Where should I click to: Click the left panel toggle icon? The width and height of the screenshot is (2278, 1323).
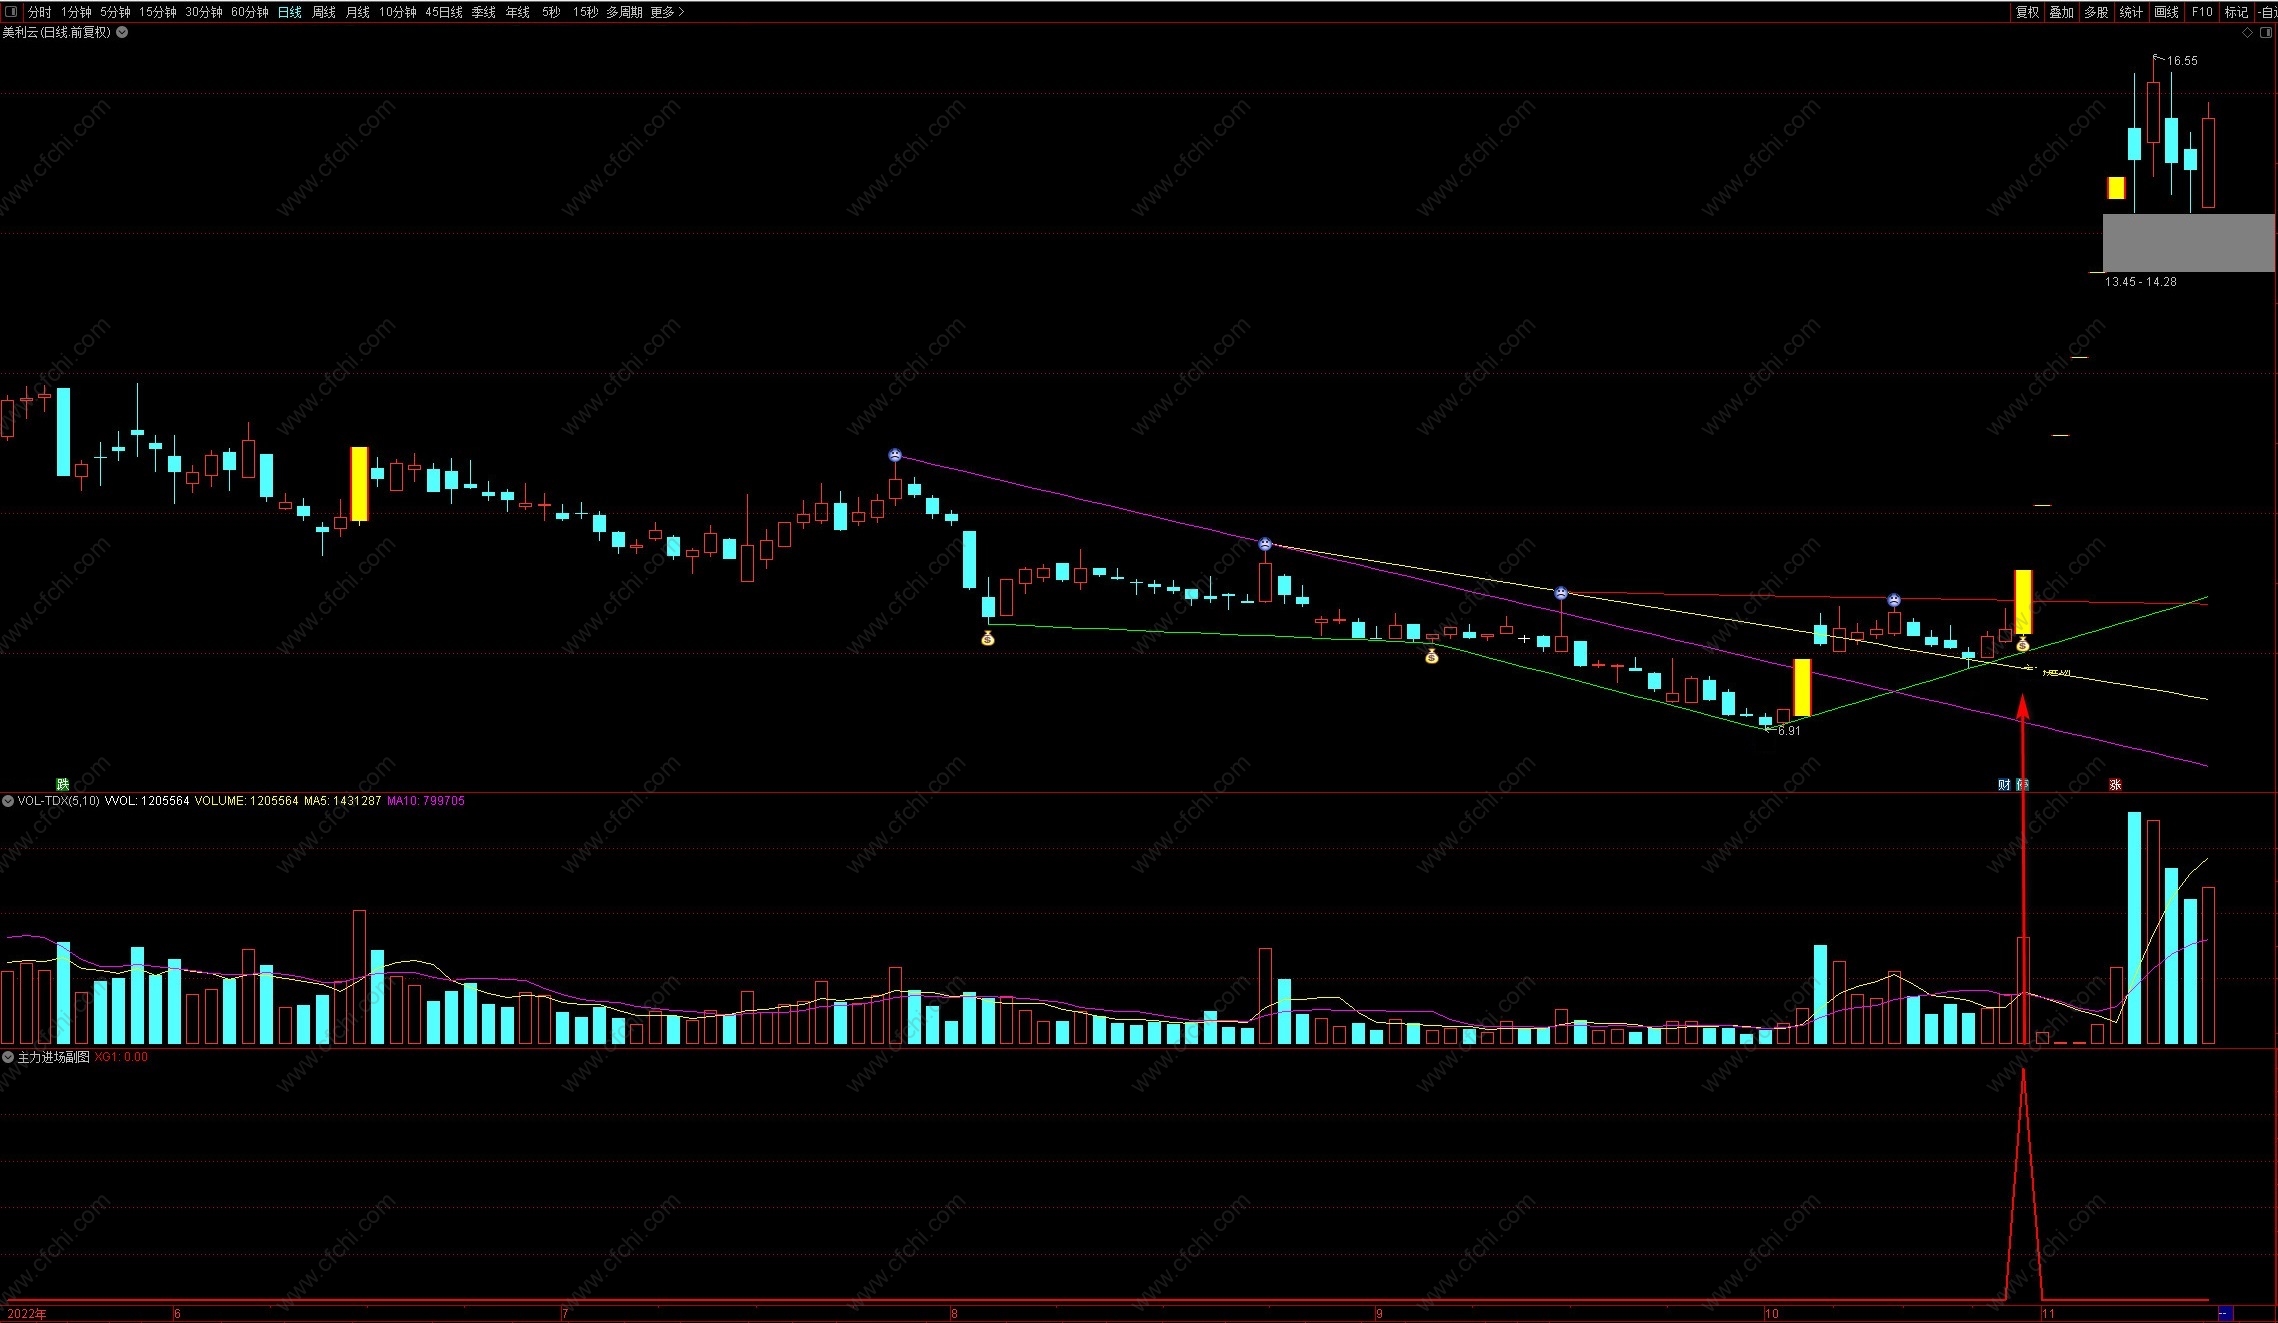(x=11, y=12)
